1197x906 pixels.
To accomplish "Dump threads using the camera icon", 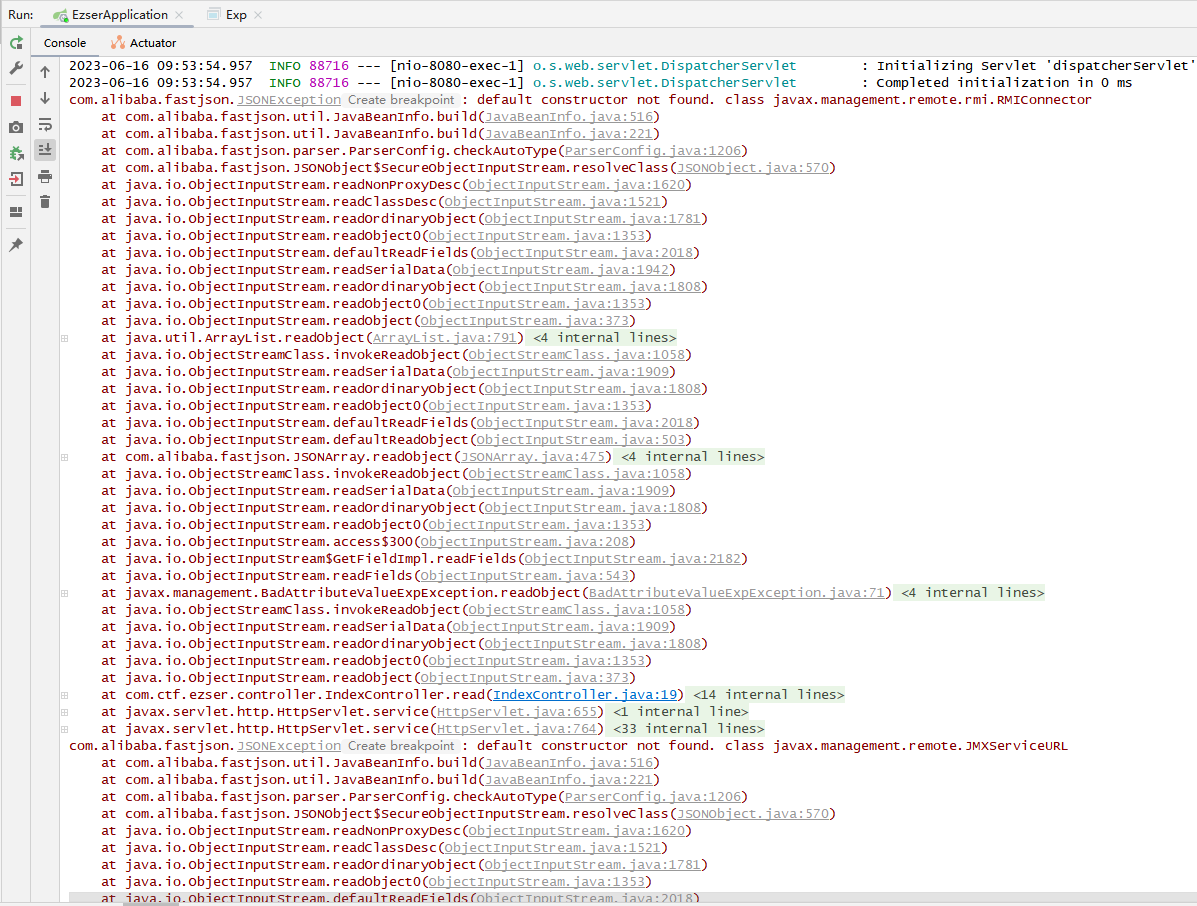I will (x=16, y=127).
